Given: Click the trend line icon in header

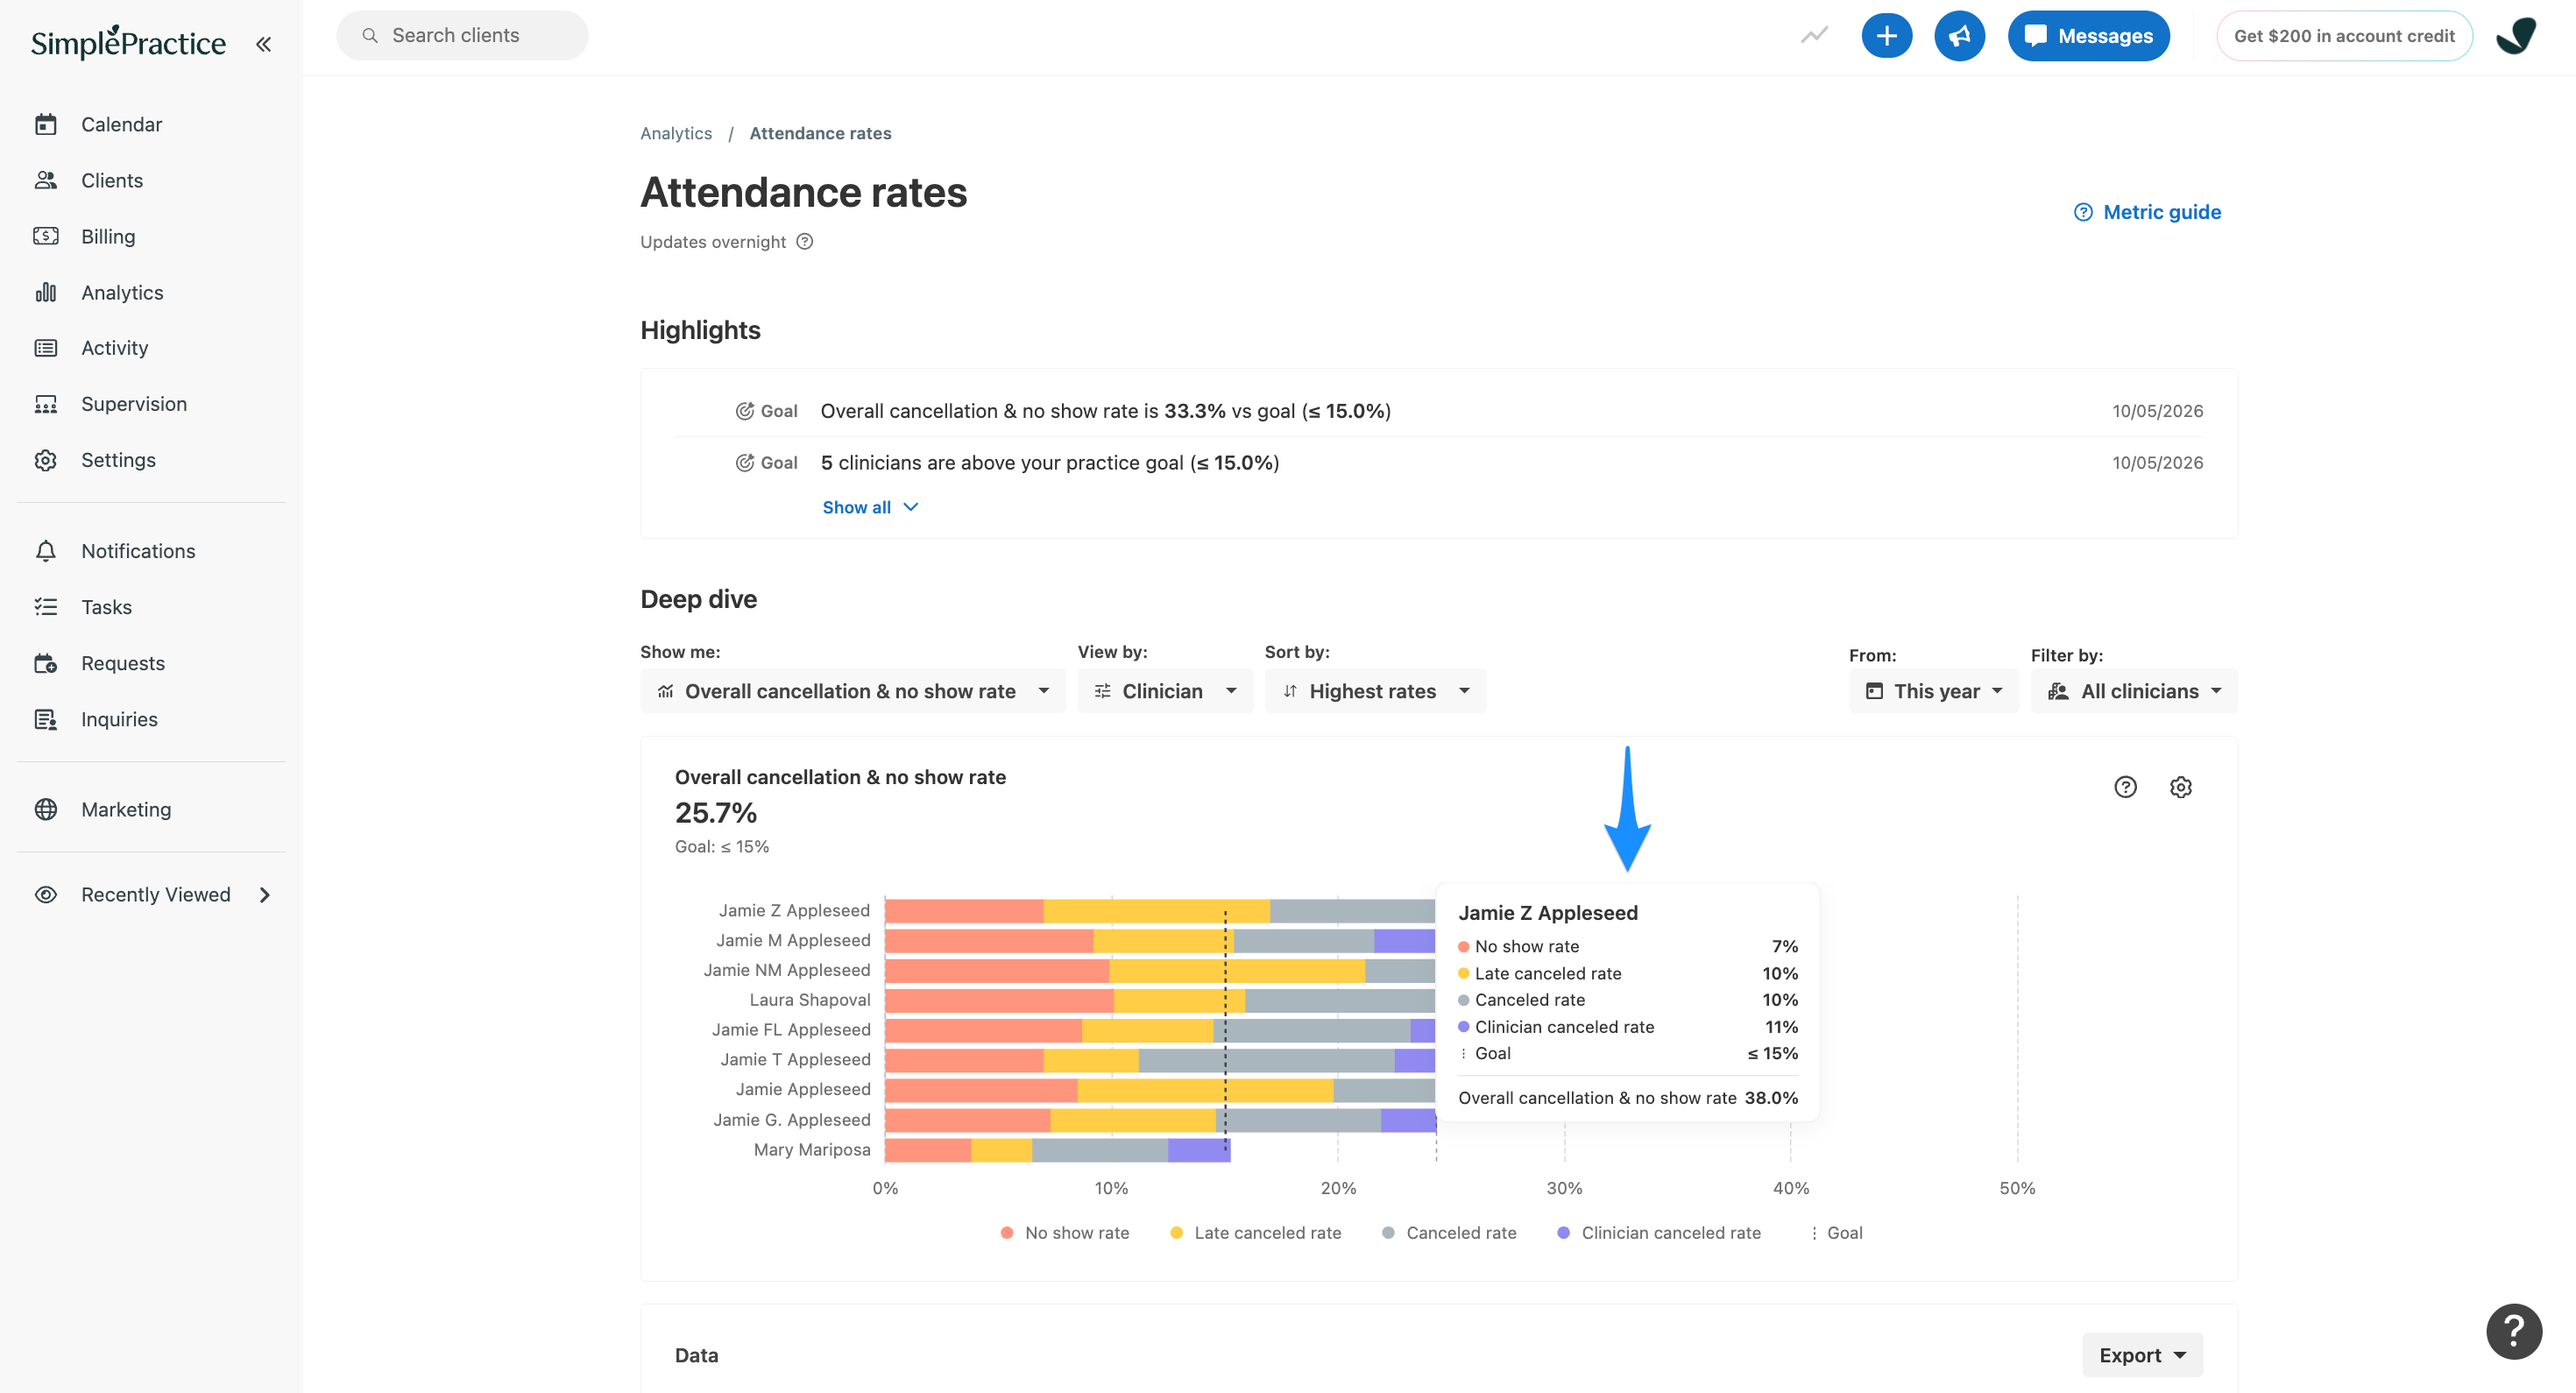Looking at the screenshot, I should click(1814, 36).
